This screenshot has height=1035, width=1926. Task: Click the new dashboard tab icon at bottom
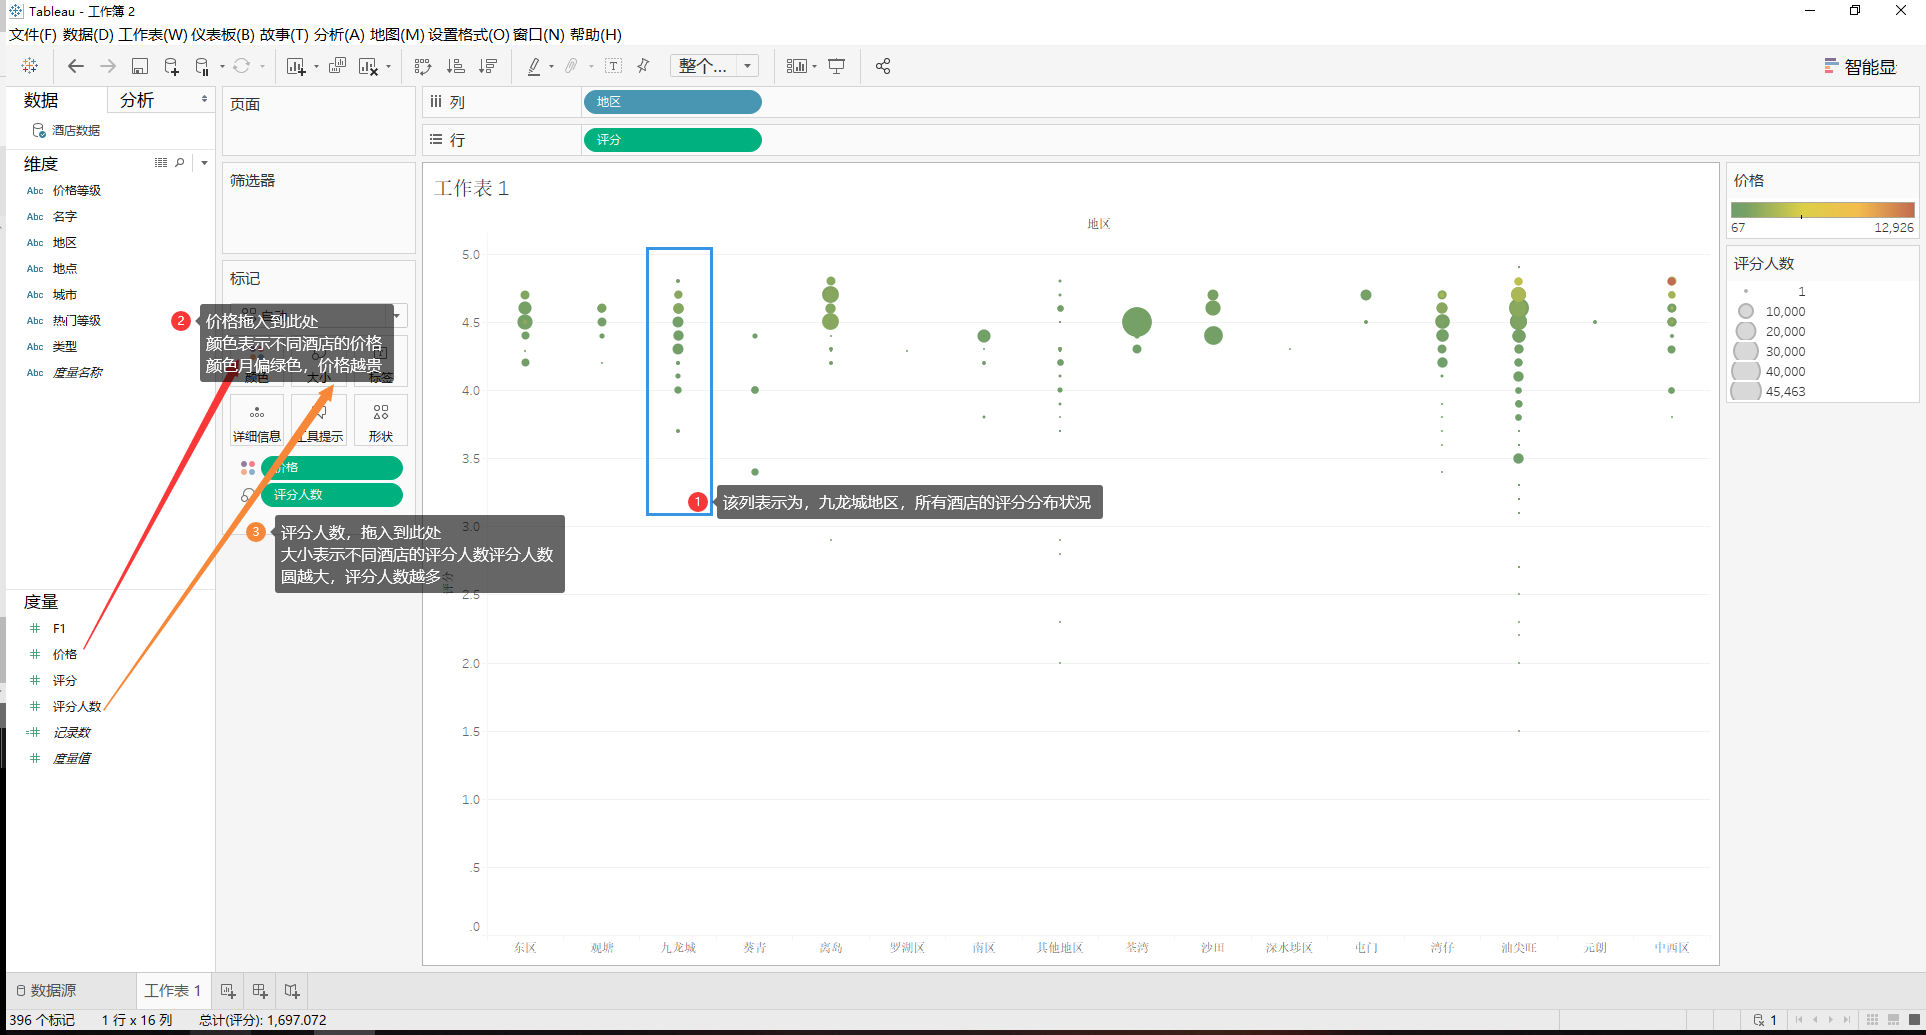tap(260, 991)
